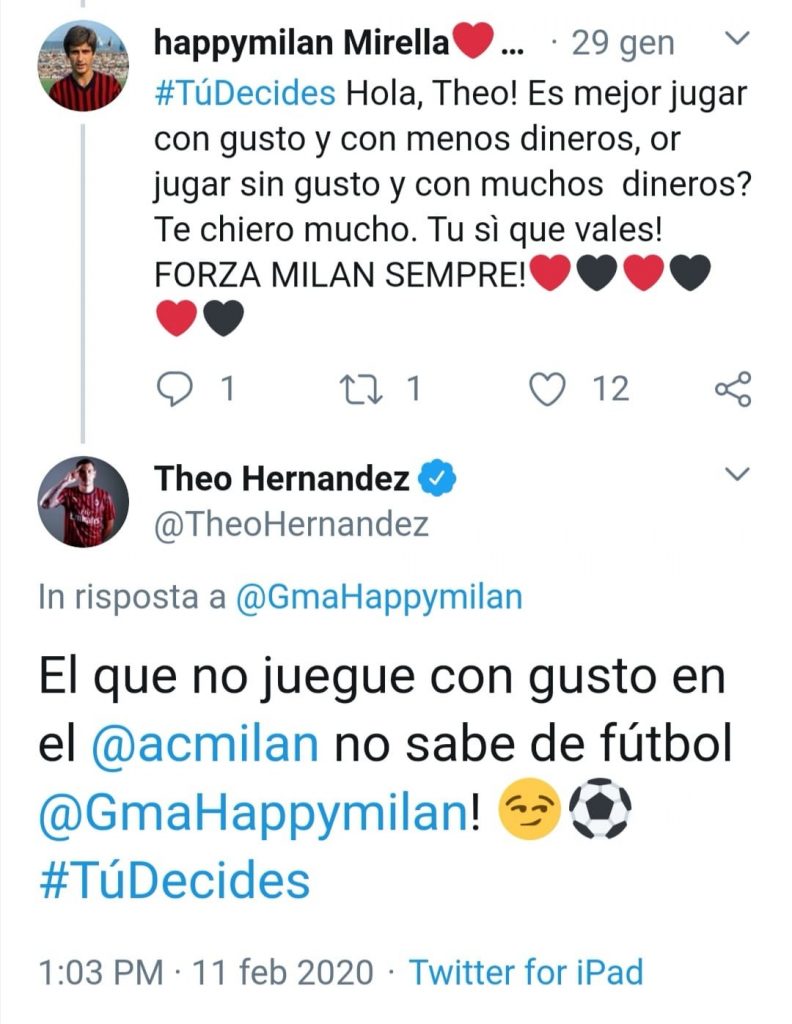Image resolution: width=792 pixels, height=1024 pixels.
Task: Open the #TúDecides hashtag in Theo's reply
Action: coord(174,880)
